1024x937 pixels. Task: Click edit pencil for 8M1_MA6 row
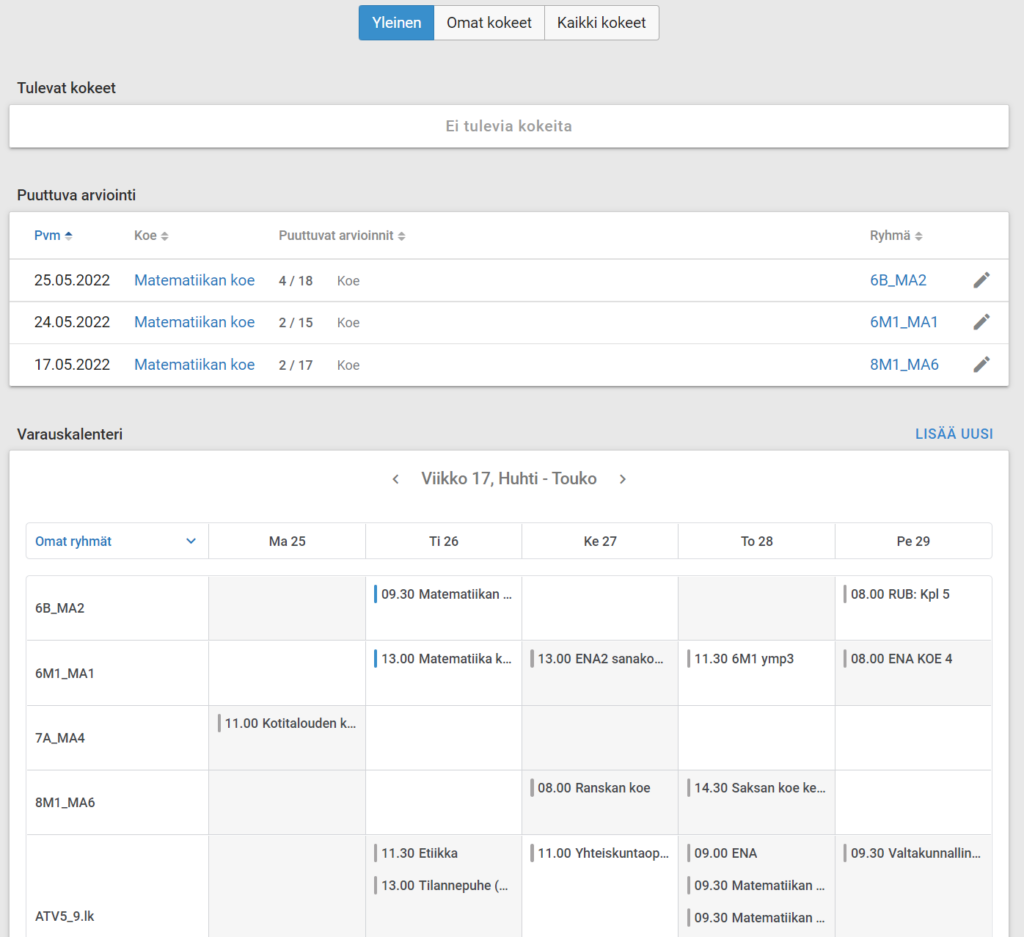pyautogui.click(x=982, y=365)
